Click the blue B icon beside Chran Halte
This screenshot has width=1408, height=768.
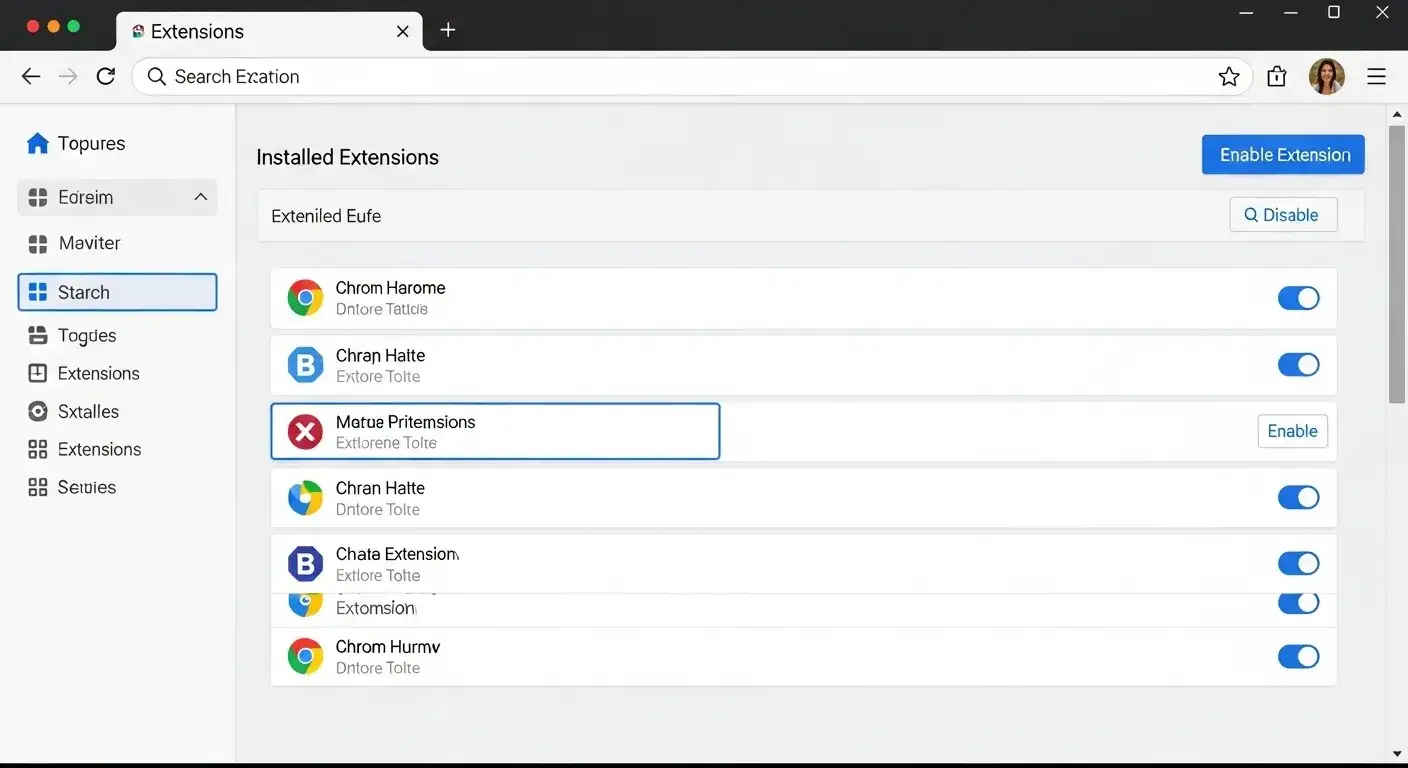(305, 364)
